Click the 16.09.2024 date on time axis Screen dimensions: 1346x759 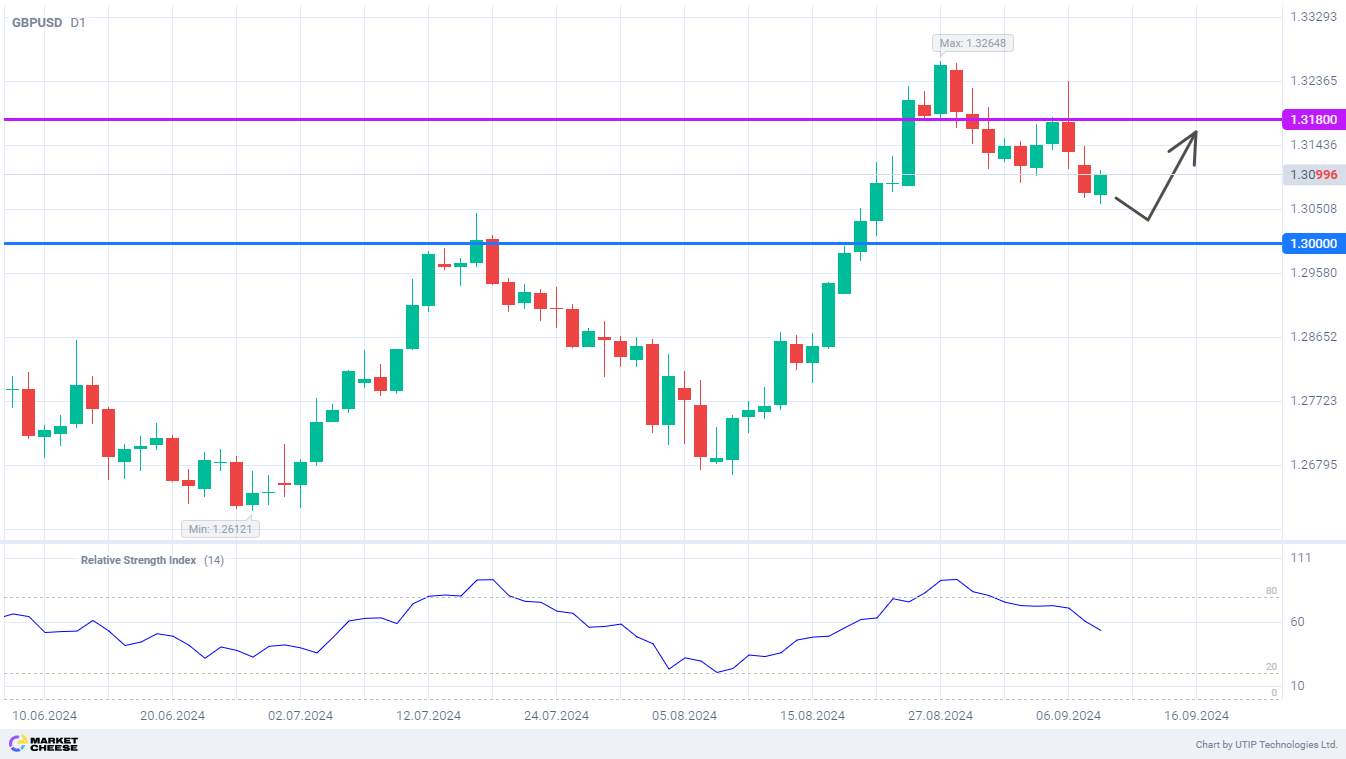1196,716
